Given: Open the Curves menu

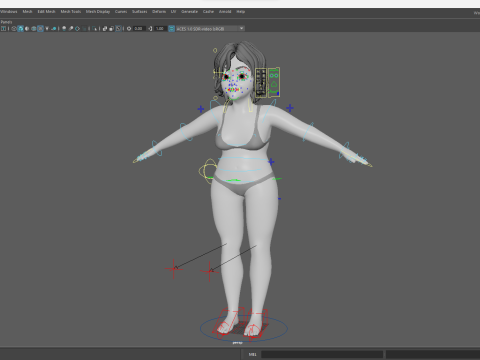Looking at the screenshot, I should tap(121, 12).
